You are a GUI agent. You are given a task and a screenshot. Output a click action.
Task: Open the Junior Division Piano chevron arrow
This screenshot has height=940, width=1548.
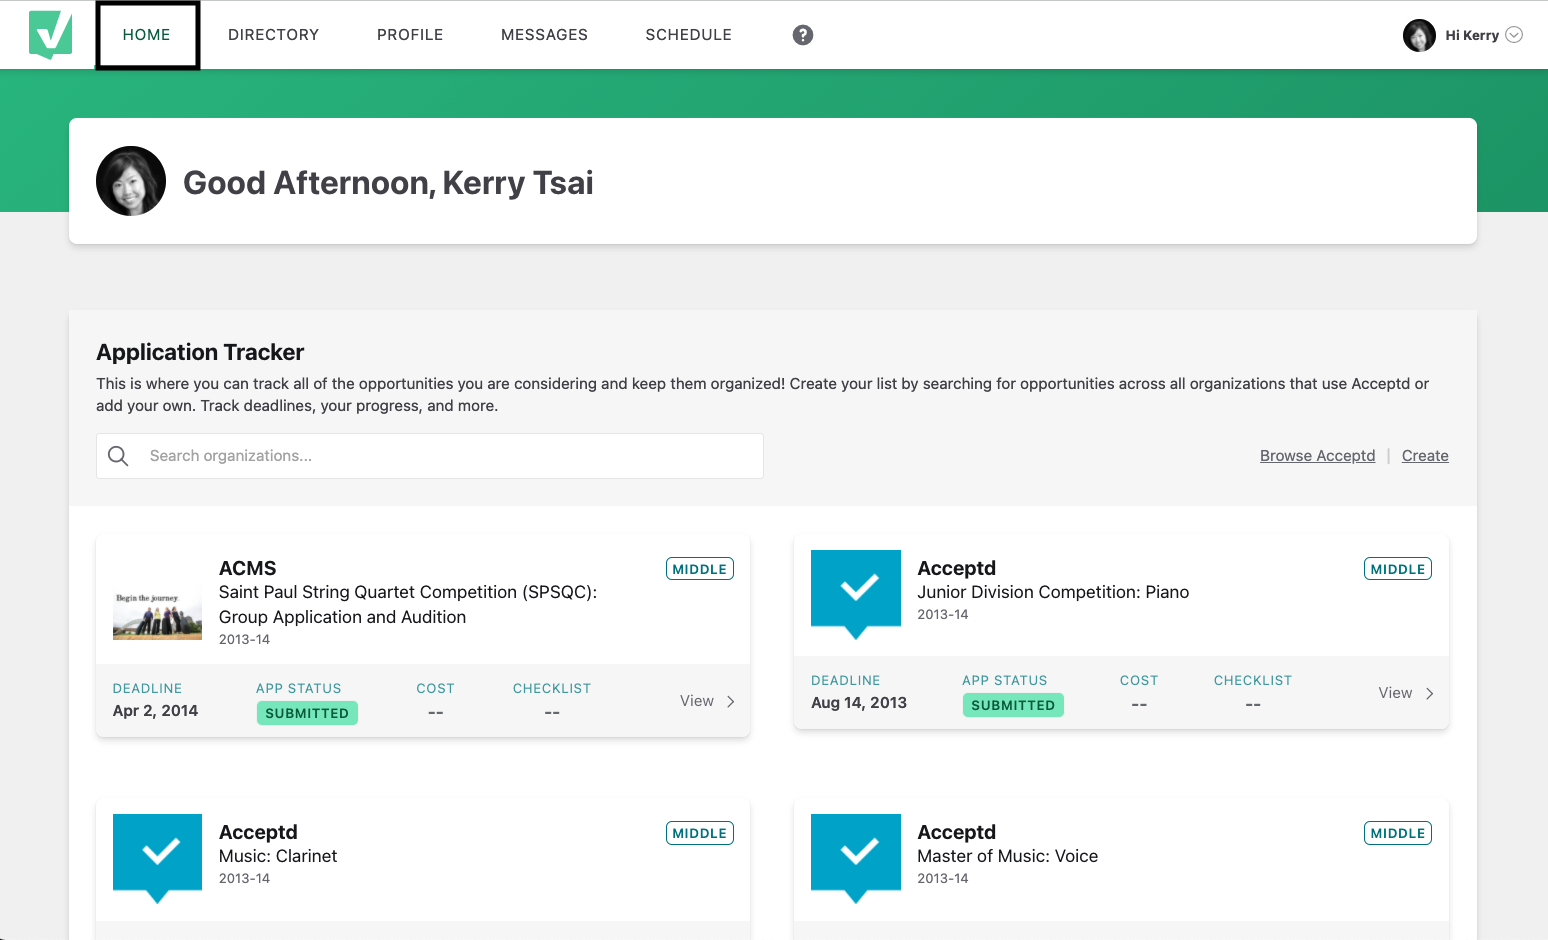click(1429, 693)
